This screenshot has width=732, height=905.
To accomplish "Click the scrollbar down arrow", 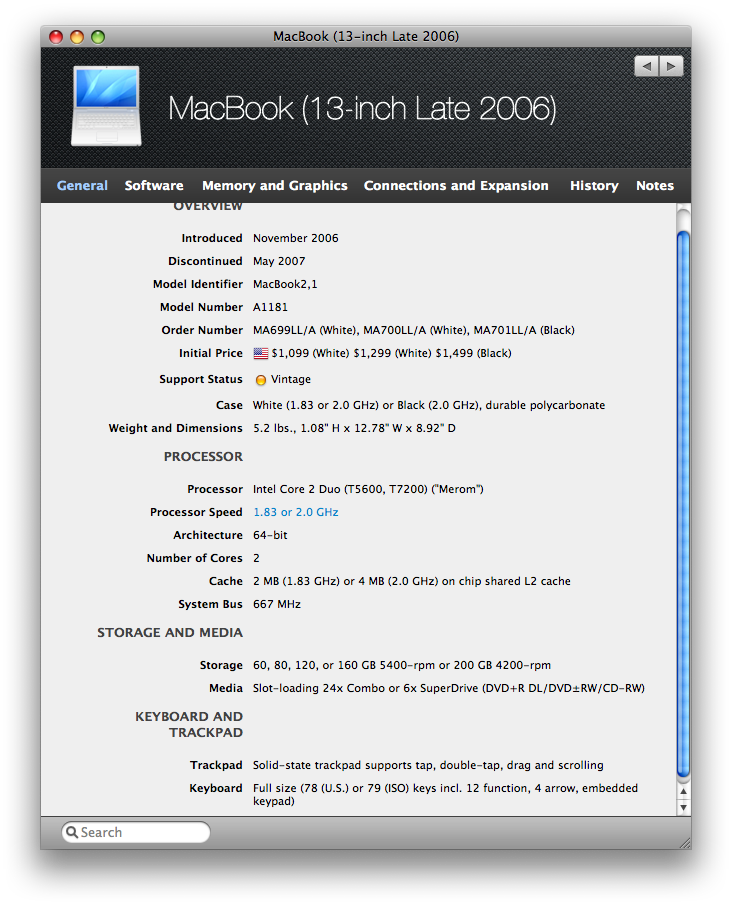I will pyautogui.click(x=684, y=807).
